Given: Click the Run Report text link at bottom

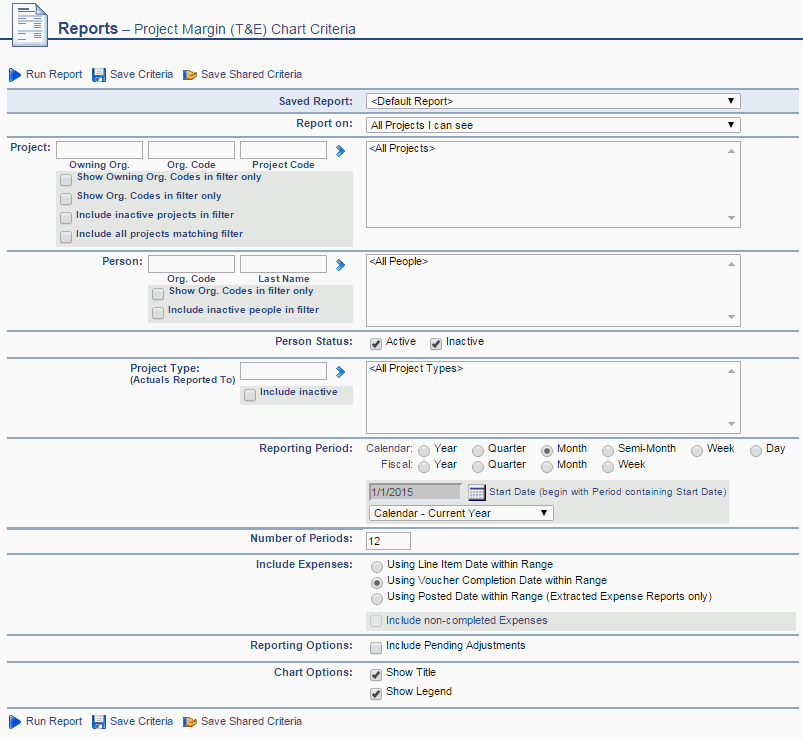Looking at the screenshot, I should (53, 721).
